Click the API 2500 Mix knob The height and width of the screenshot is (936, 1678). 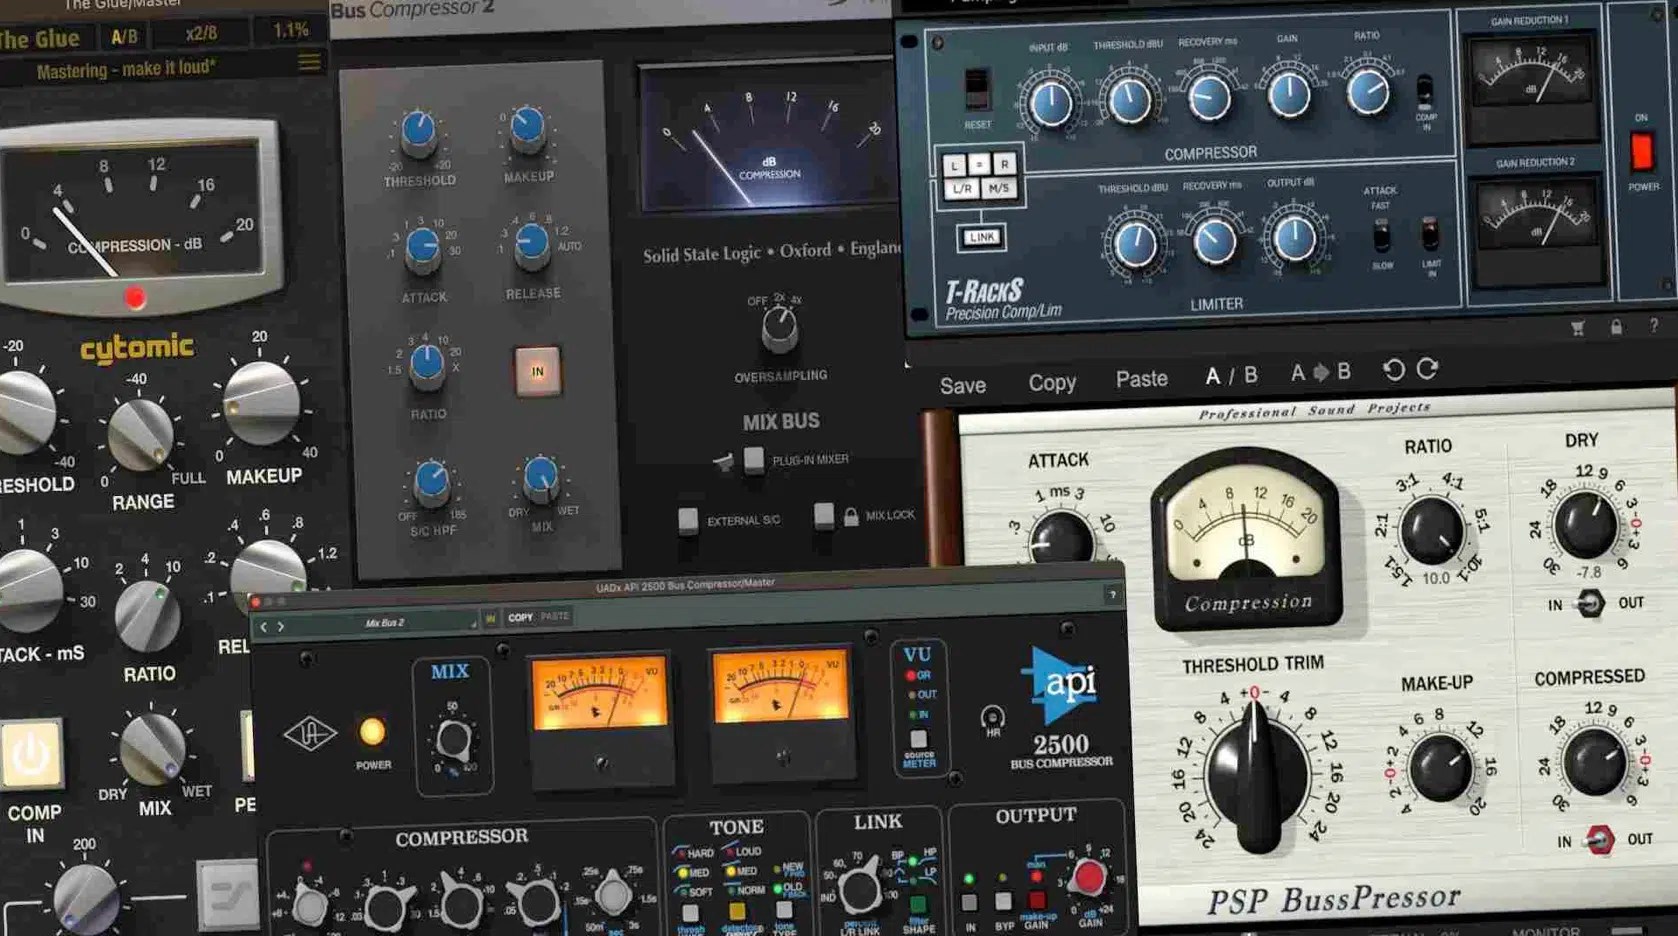453,740
